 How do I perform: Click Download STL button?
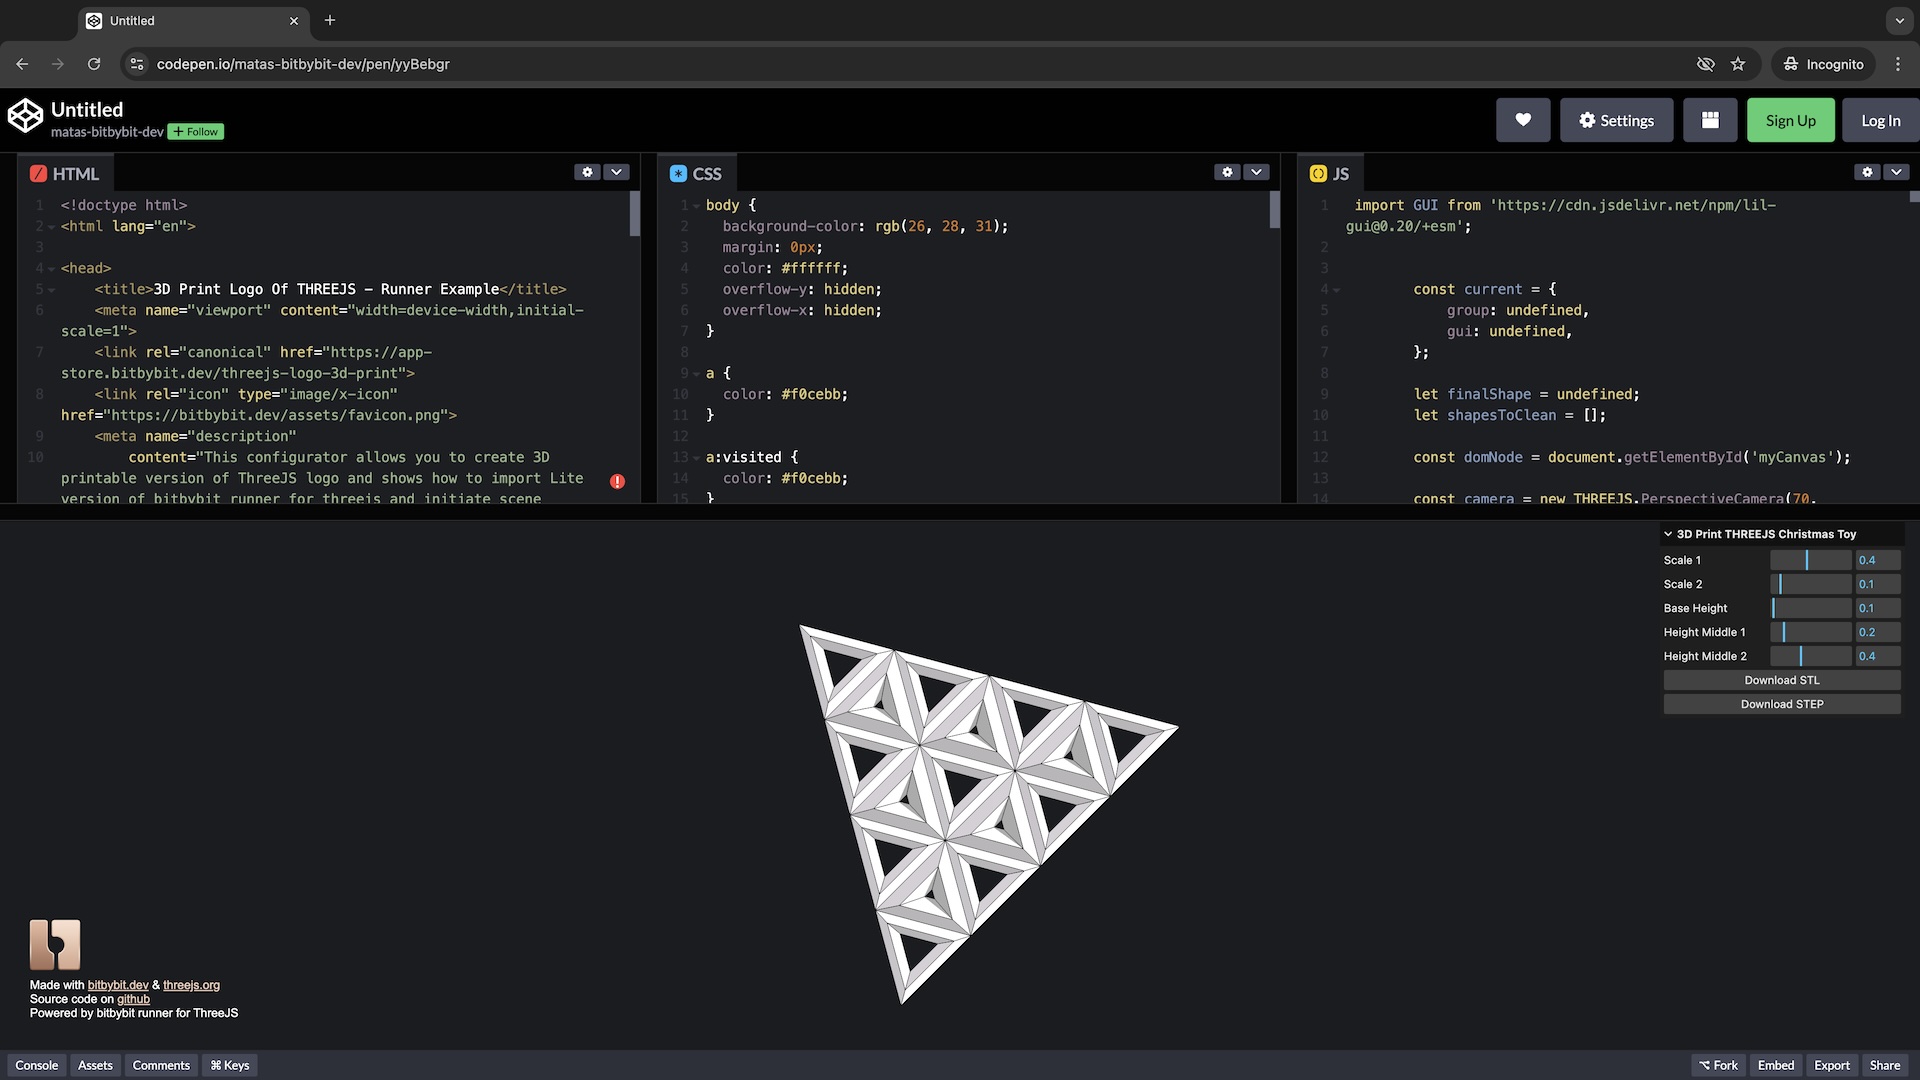coord(1782,680)
